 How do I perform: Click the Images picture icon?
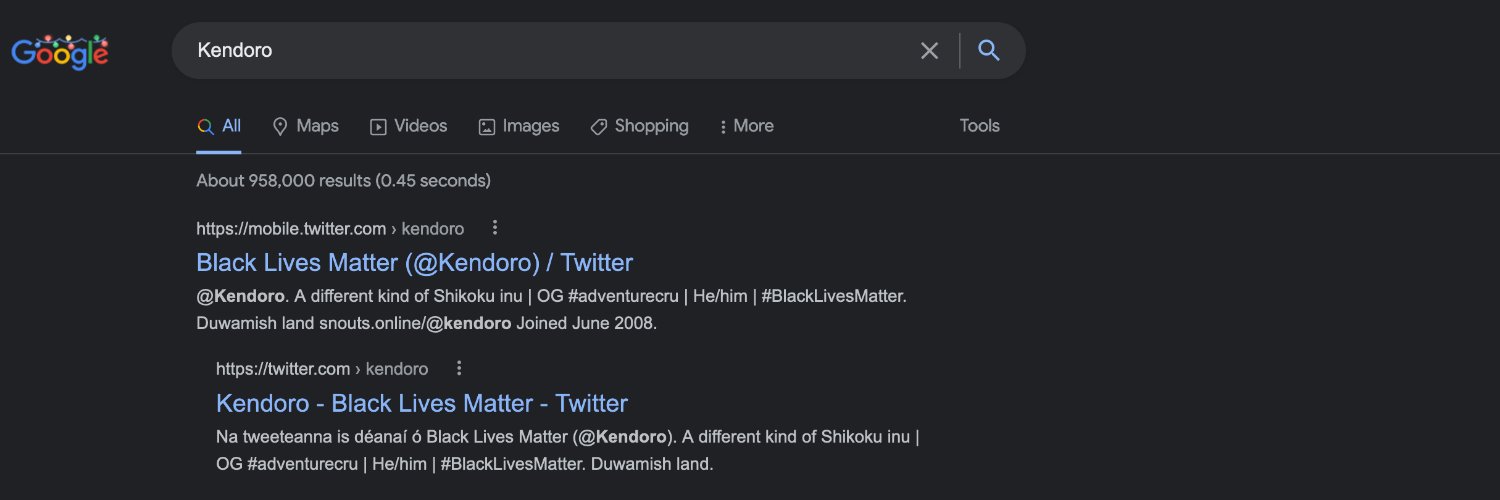(487, 127)
